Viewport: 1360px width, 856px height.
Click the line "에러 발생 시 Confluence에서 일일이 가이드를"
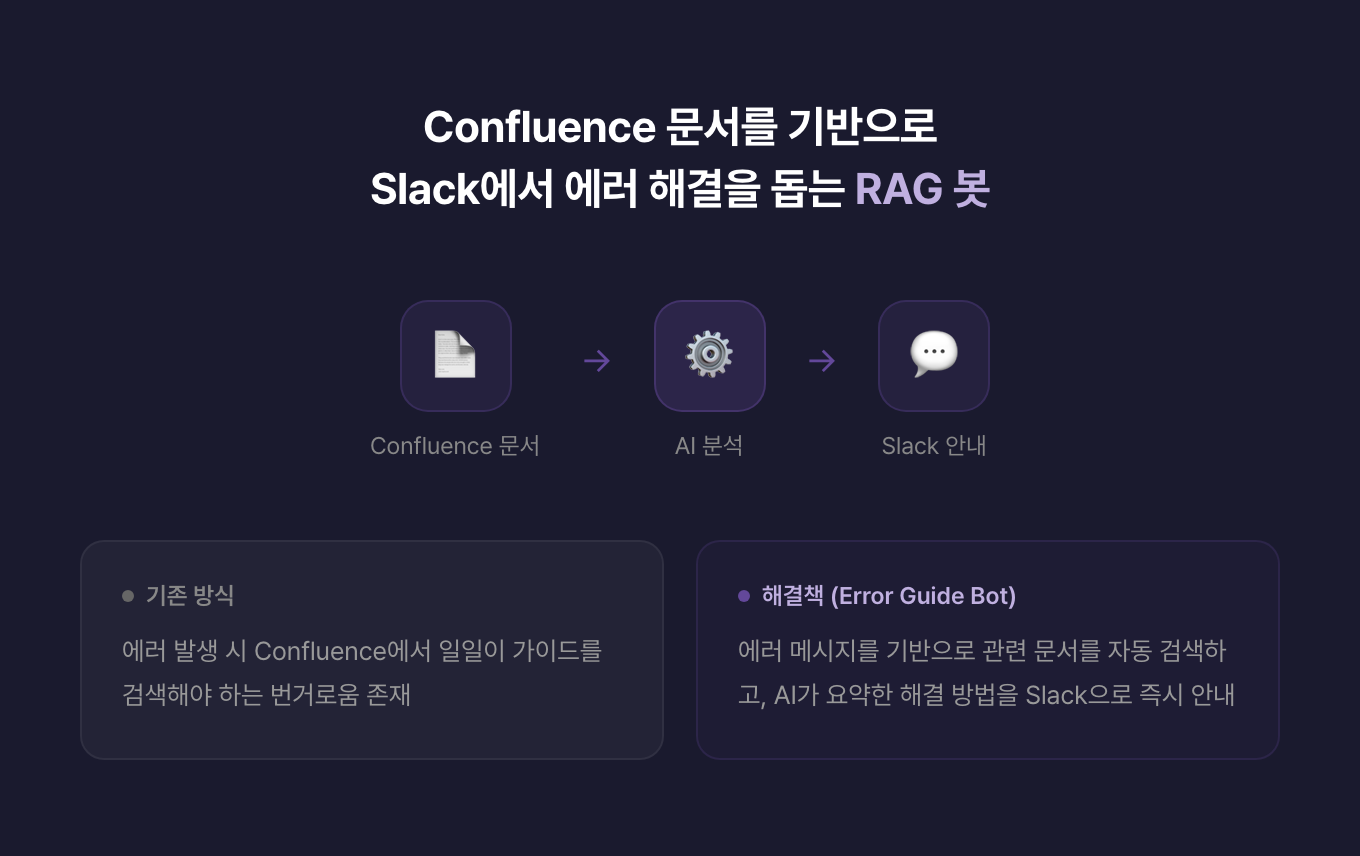(362, 651)
